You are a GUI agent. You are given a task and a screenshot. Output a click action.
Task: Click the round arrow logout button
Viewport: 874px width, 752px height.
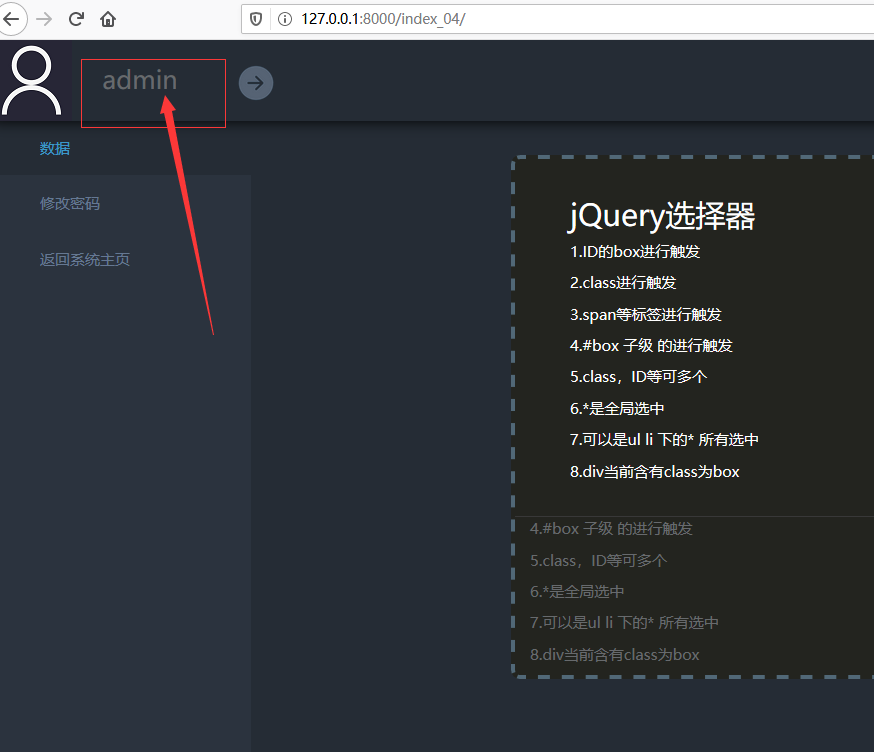pos(256,83)
